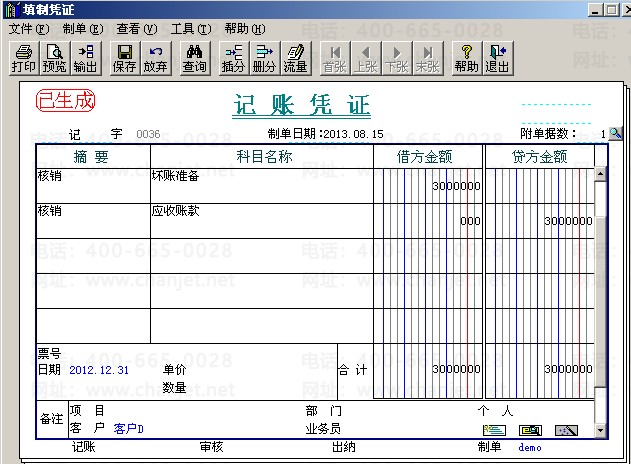
Task: Save the voucher with 保存
Action: coord(124,58)
